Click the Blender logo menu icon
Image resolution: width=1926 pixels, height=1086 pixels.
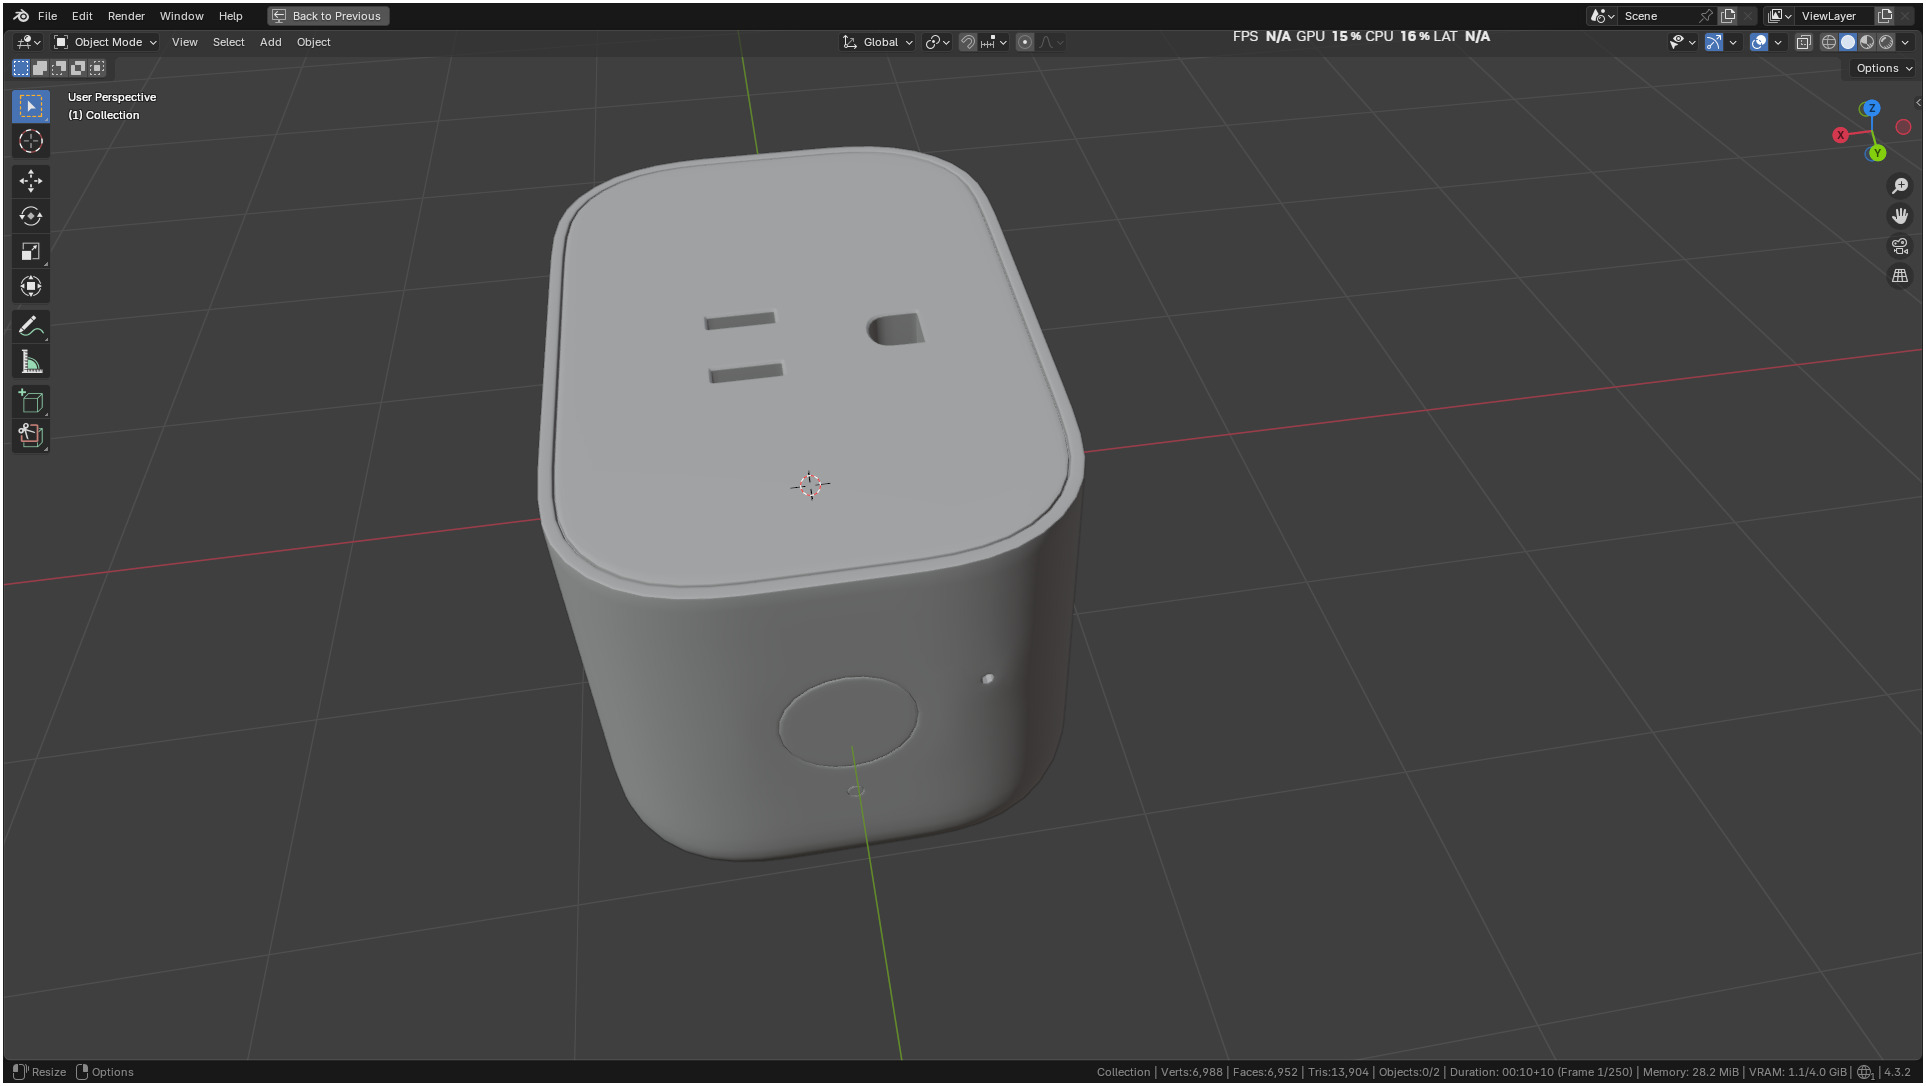click(21, 16)
